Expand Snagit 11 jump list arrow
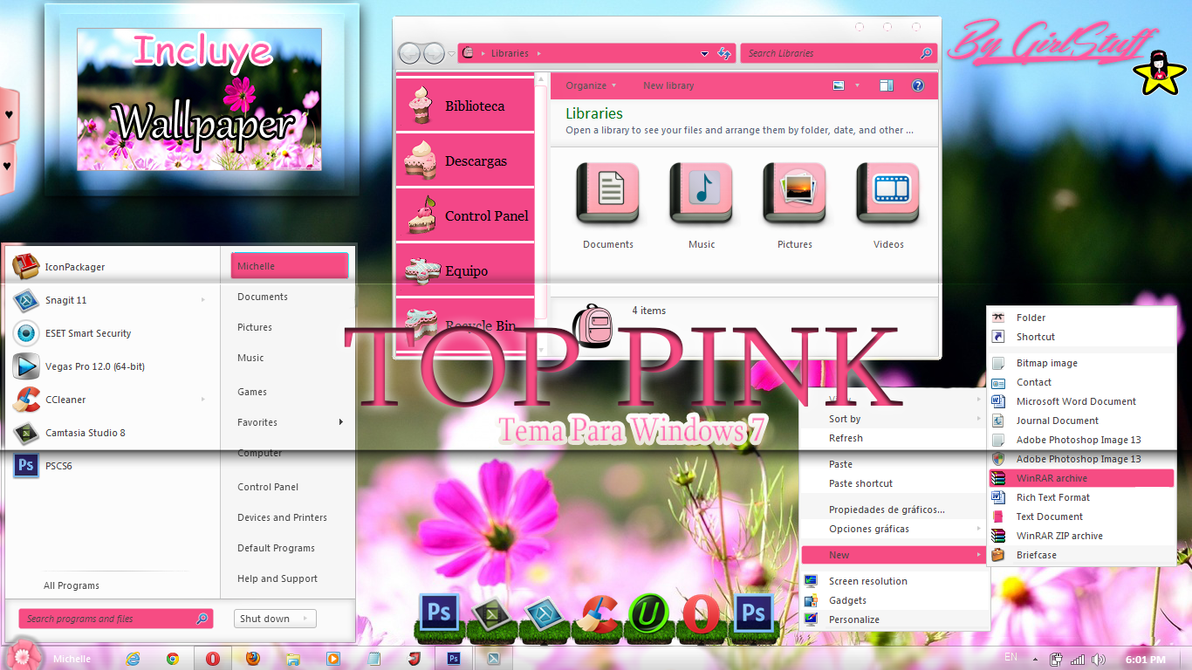 [203, 300]
